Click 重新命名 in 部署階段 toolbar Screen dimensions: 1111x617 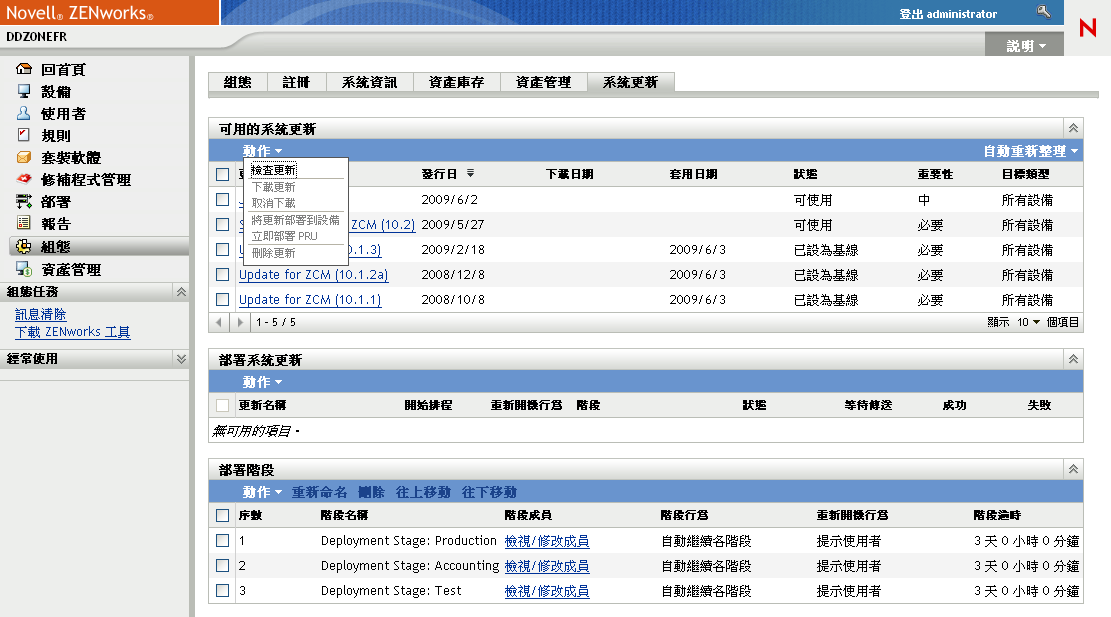(x=320, y=492)
